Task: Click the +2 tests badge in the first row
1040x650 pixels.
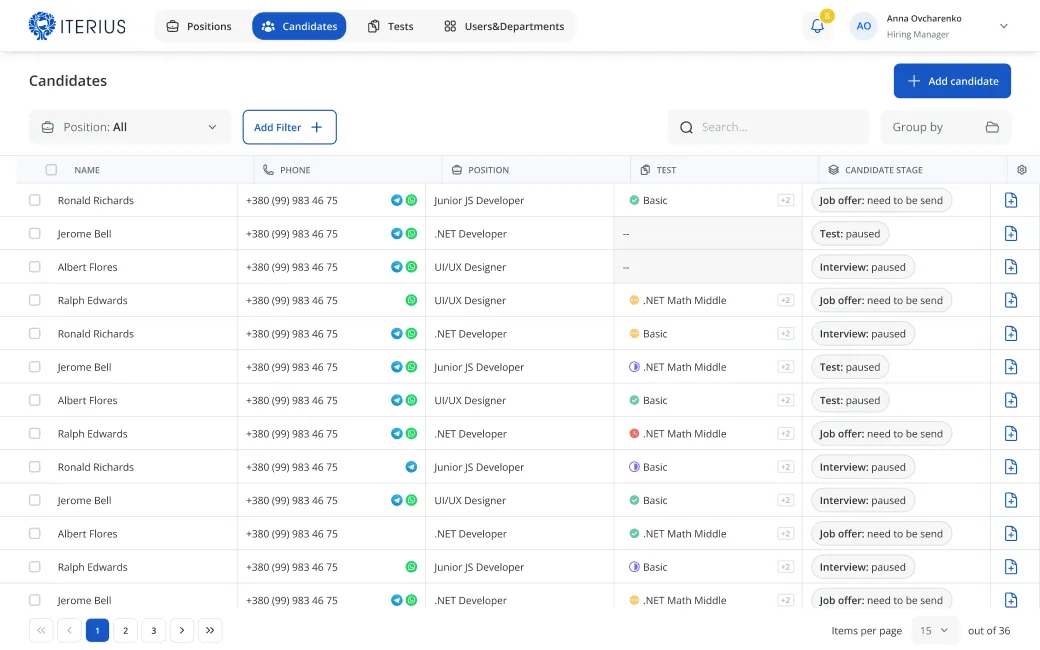Action: point(785,201)
